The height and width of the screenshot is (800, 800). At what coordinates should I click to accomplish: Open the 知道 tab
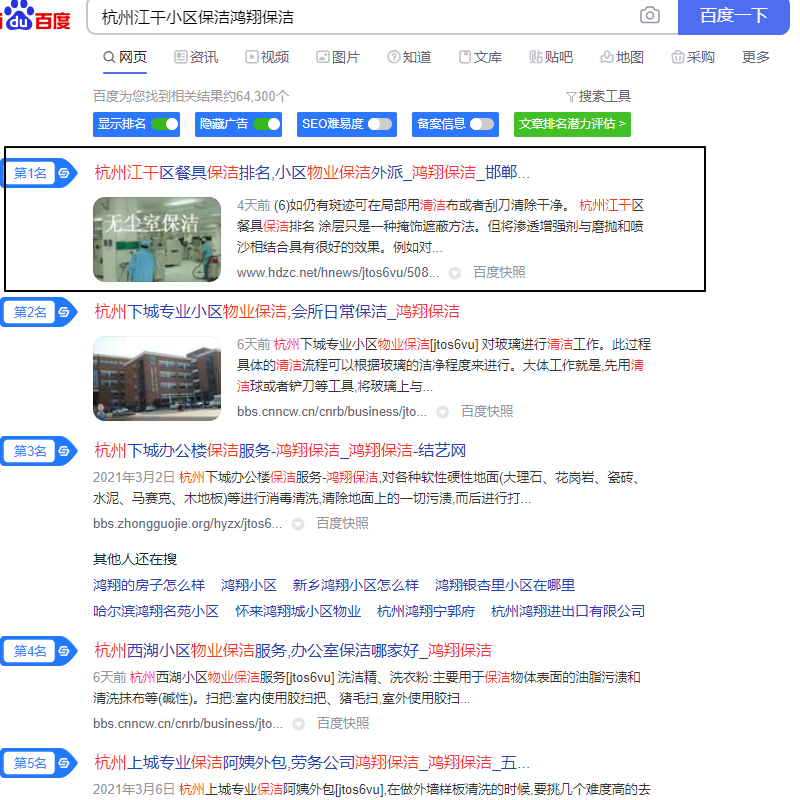click(x=409, y=57)
